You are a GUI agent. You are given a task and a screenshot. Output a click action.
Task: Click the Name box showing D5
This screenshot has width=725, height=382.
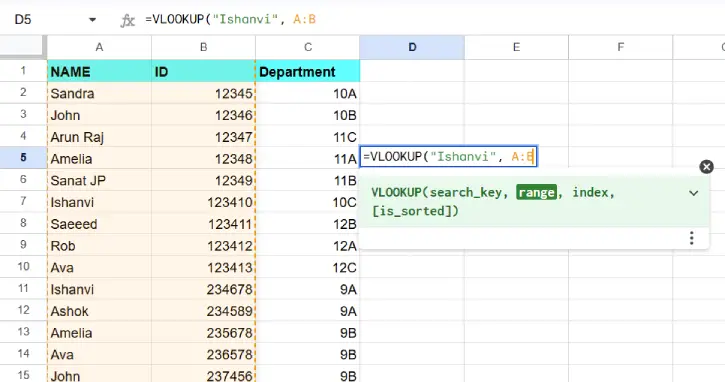[23, 19]
